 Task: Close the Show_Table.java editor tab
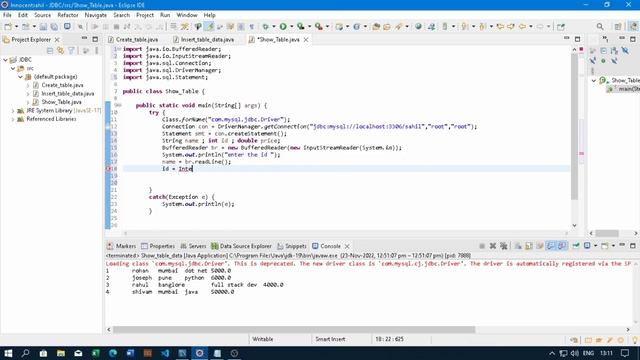[x=306, y=40]
